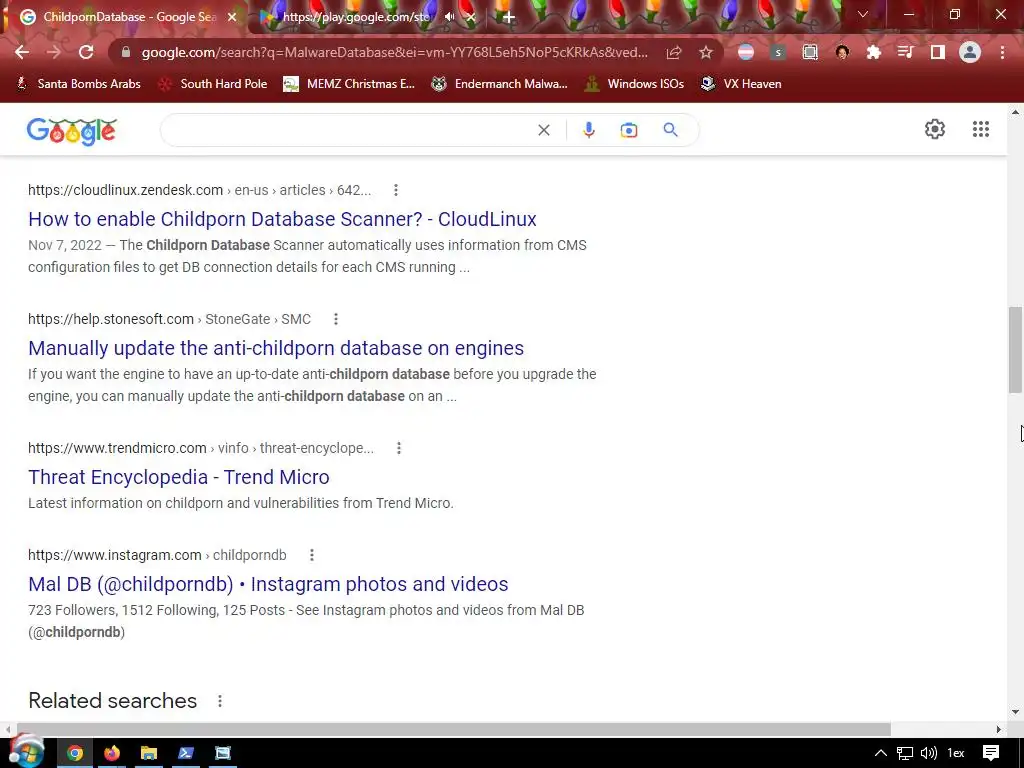View site information via the lock icon
Screen dimensions: 1024x768
(126, 52)
